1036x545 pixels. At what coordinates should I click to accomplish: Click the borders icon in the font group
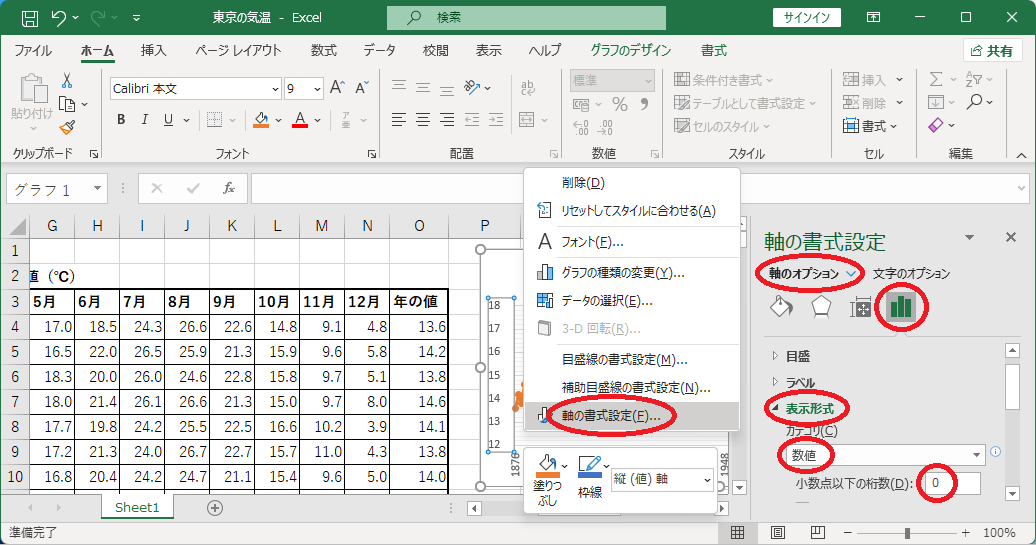[214, 120]
